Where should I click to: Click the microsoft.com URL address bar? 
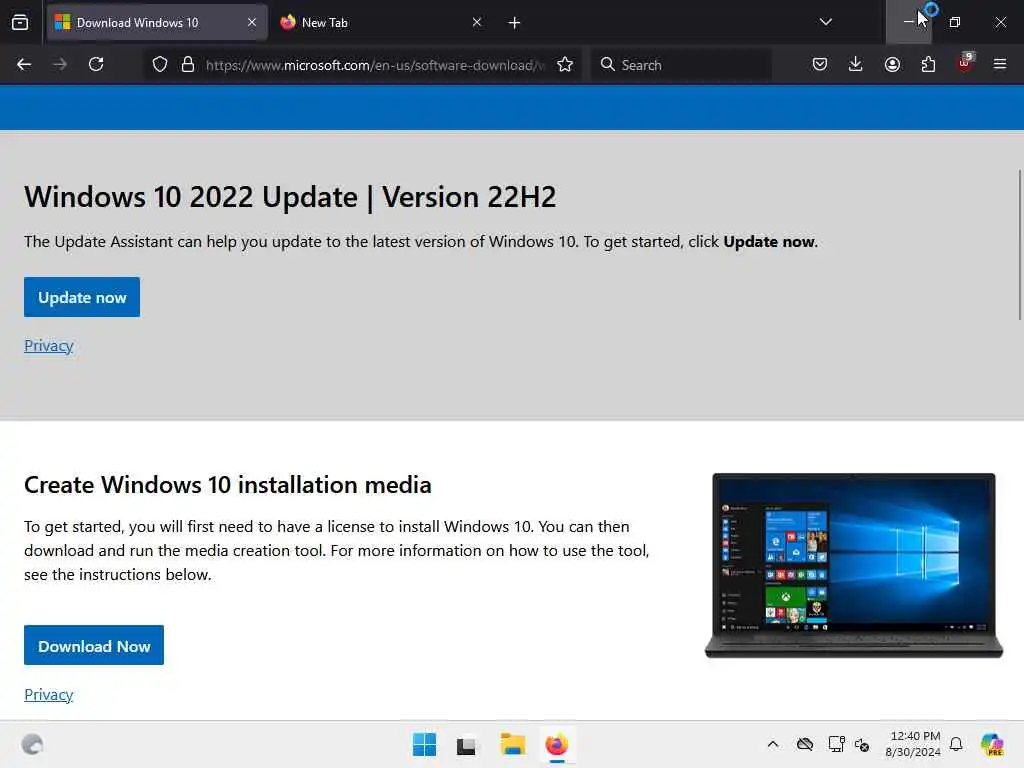[376, 65]
